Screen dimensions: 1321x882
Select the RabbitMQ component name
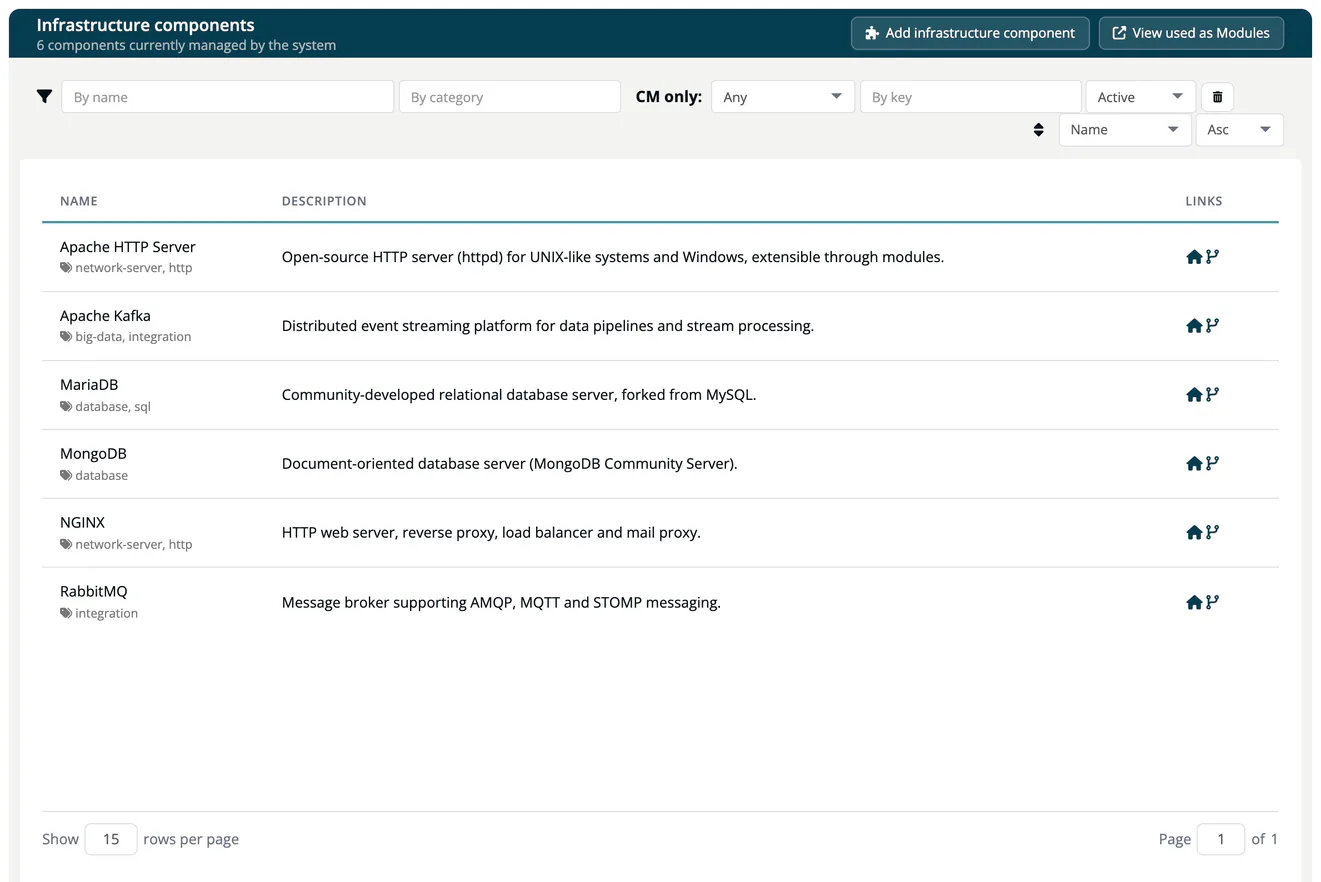click(x=94, y=592)
